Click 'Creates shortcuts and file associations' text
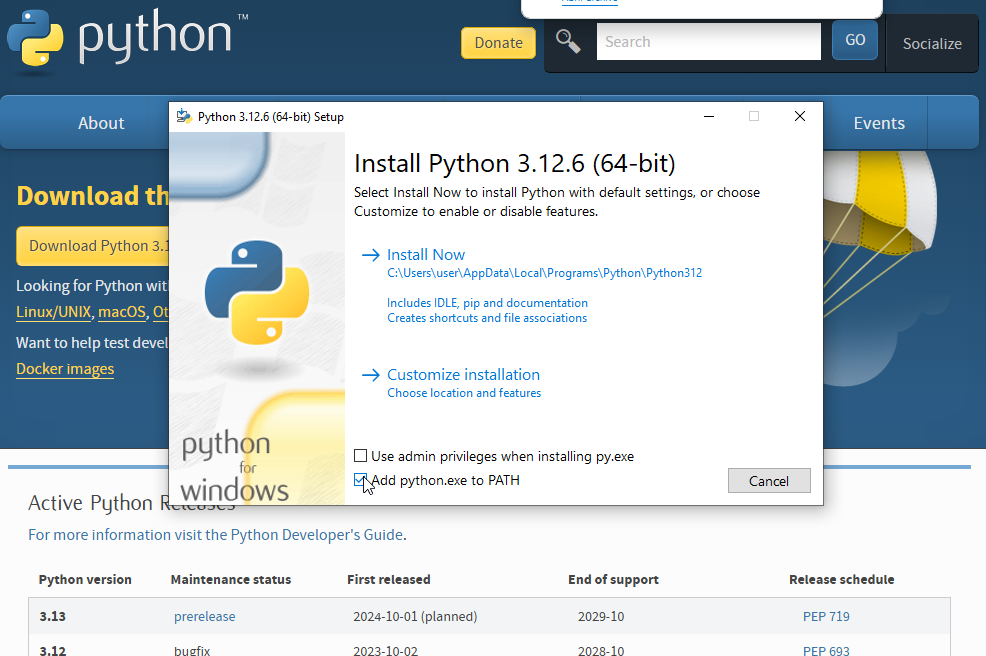This screenshot has width=986, height=656. click(x=487, y=318)
